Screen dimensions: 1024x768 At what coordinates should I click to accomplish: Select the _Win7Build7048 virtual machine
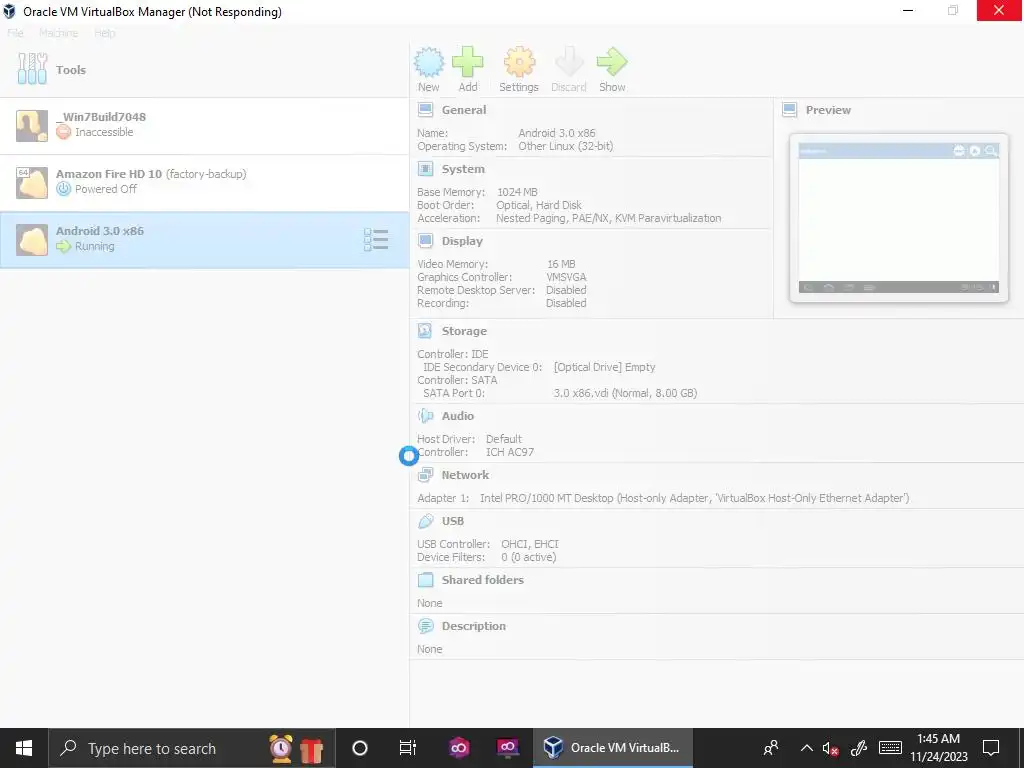coord(204,126)
